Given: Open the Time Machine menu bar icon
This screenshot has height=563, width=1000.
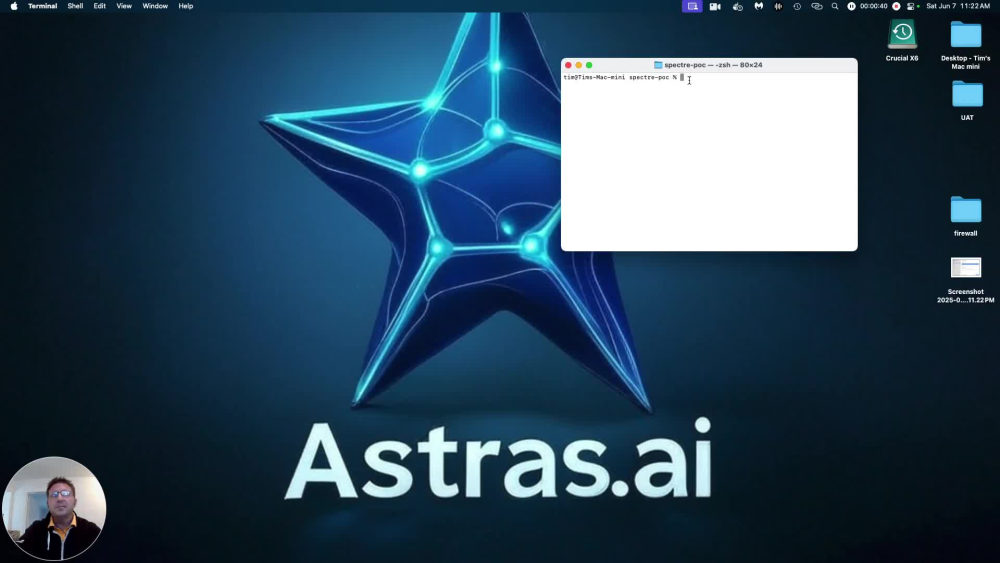Looking at the screenshot, I should pyautogui.click(x=797, y=6).
